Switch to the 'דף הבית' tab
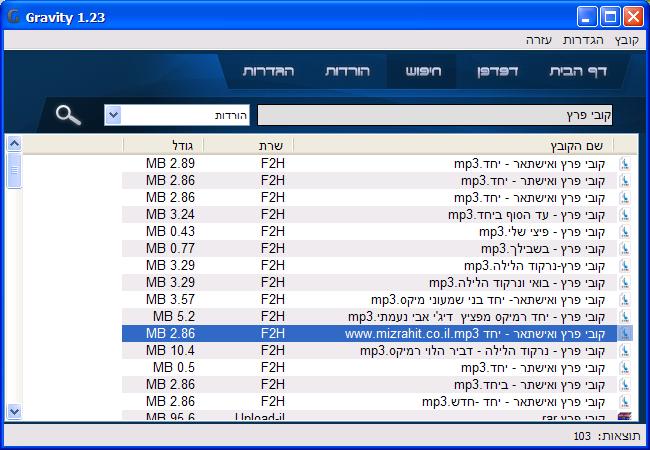The image size is (650, 450). pos(578,71)
